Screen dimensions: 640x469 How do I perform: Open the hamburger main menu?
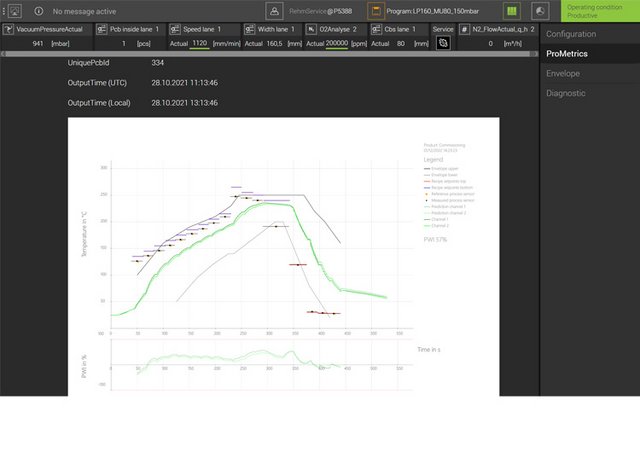(12, 11)
